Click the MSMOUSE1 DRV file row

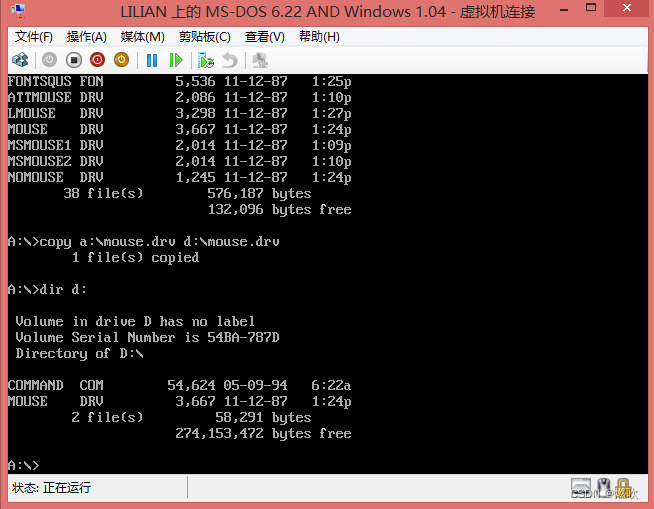coord(180,145)
